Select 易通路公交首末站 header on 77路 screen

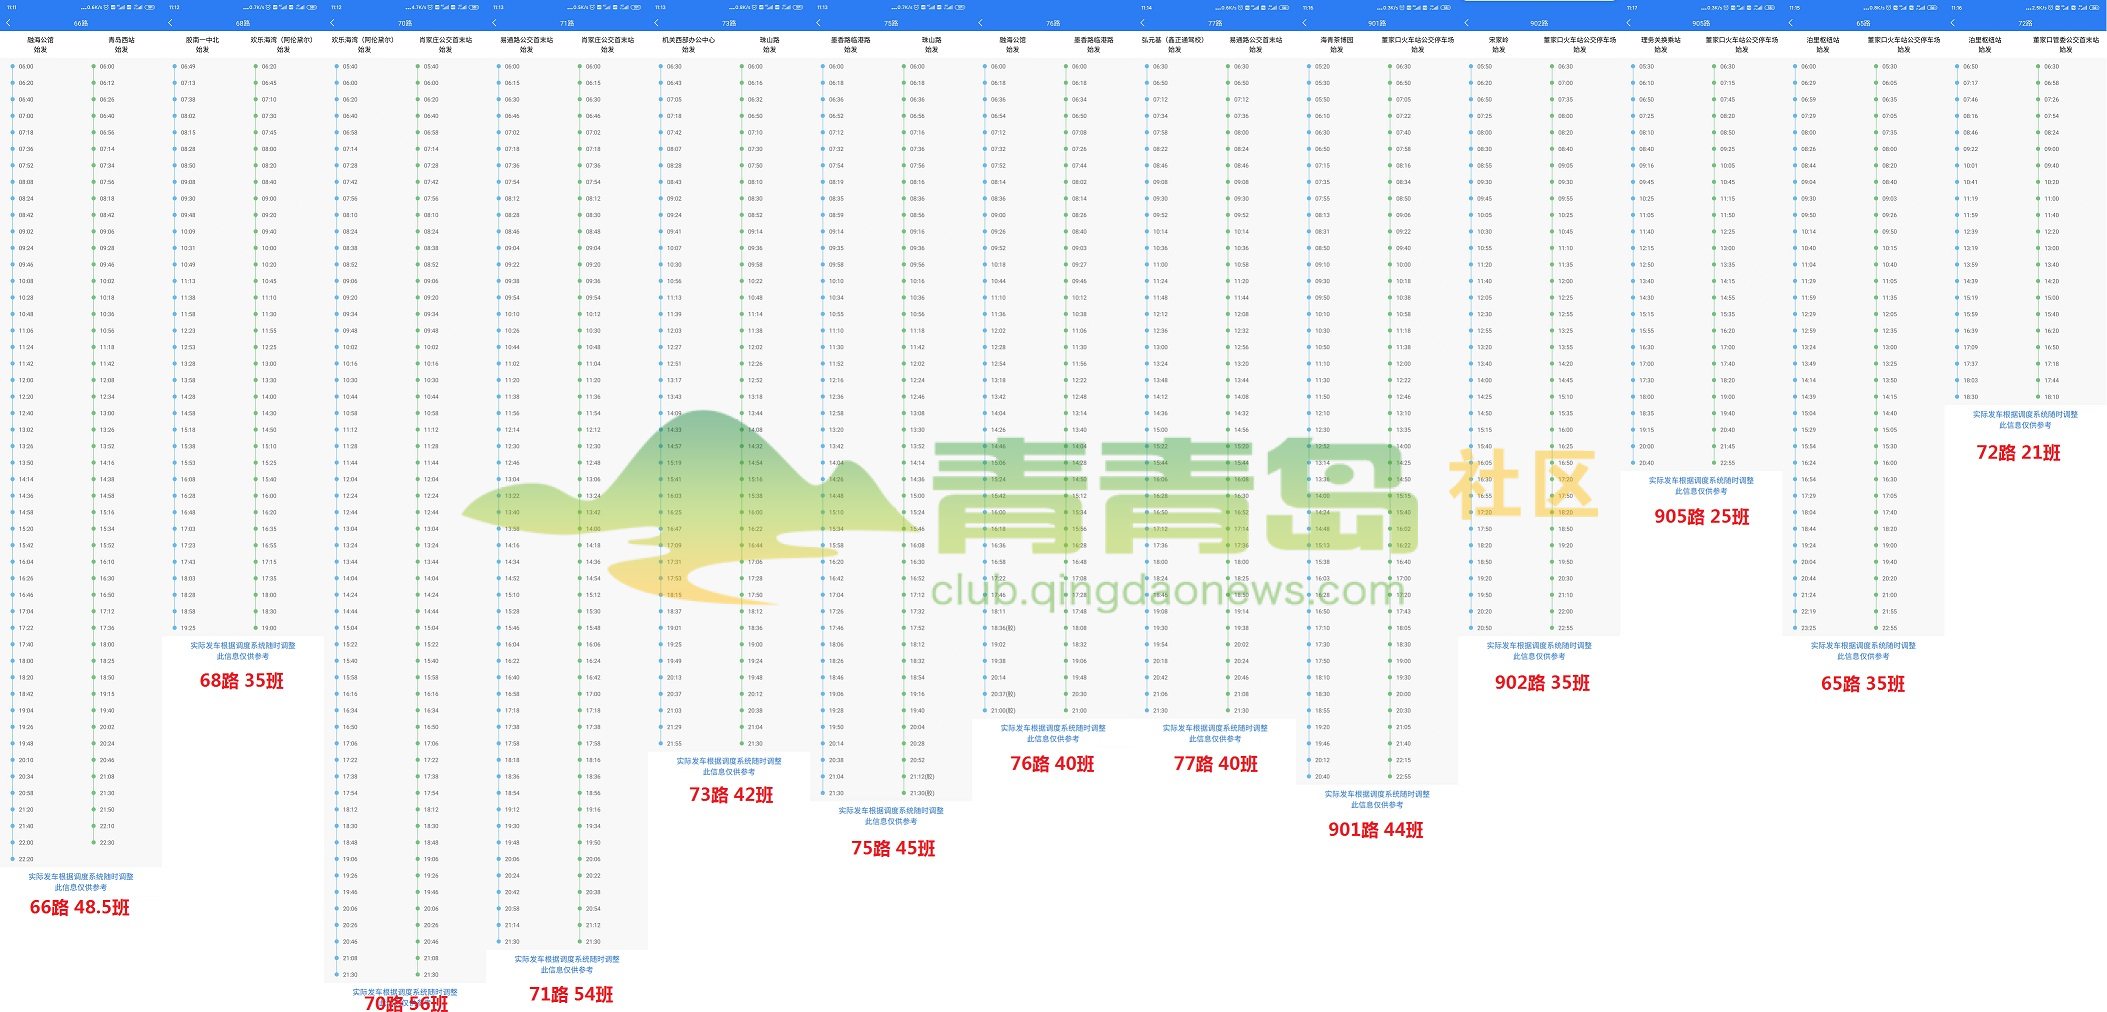(x=1255, y=45)
